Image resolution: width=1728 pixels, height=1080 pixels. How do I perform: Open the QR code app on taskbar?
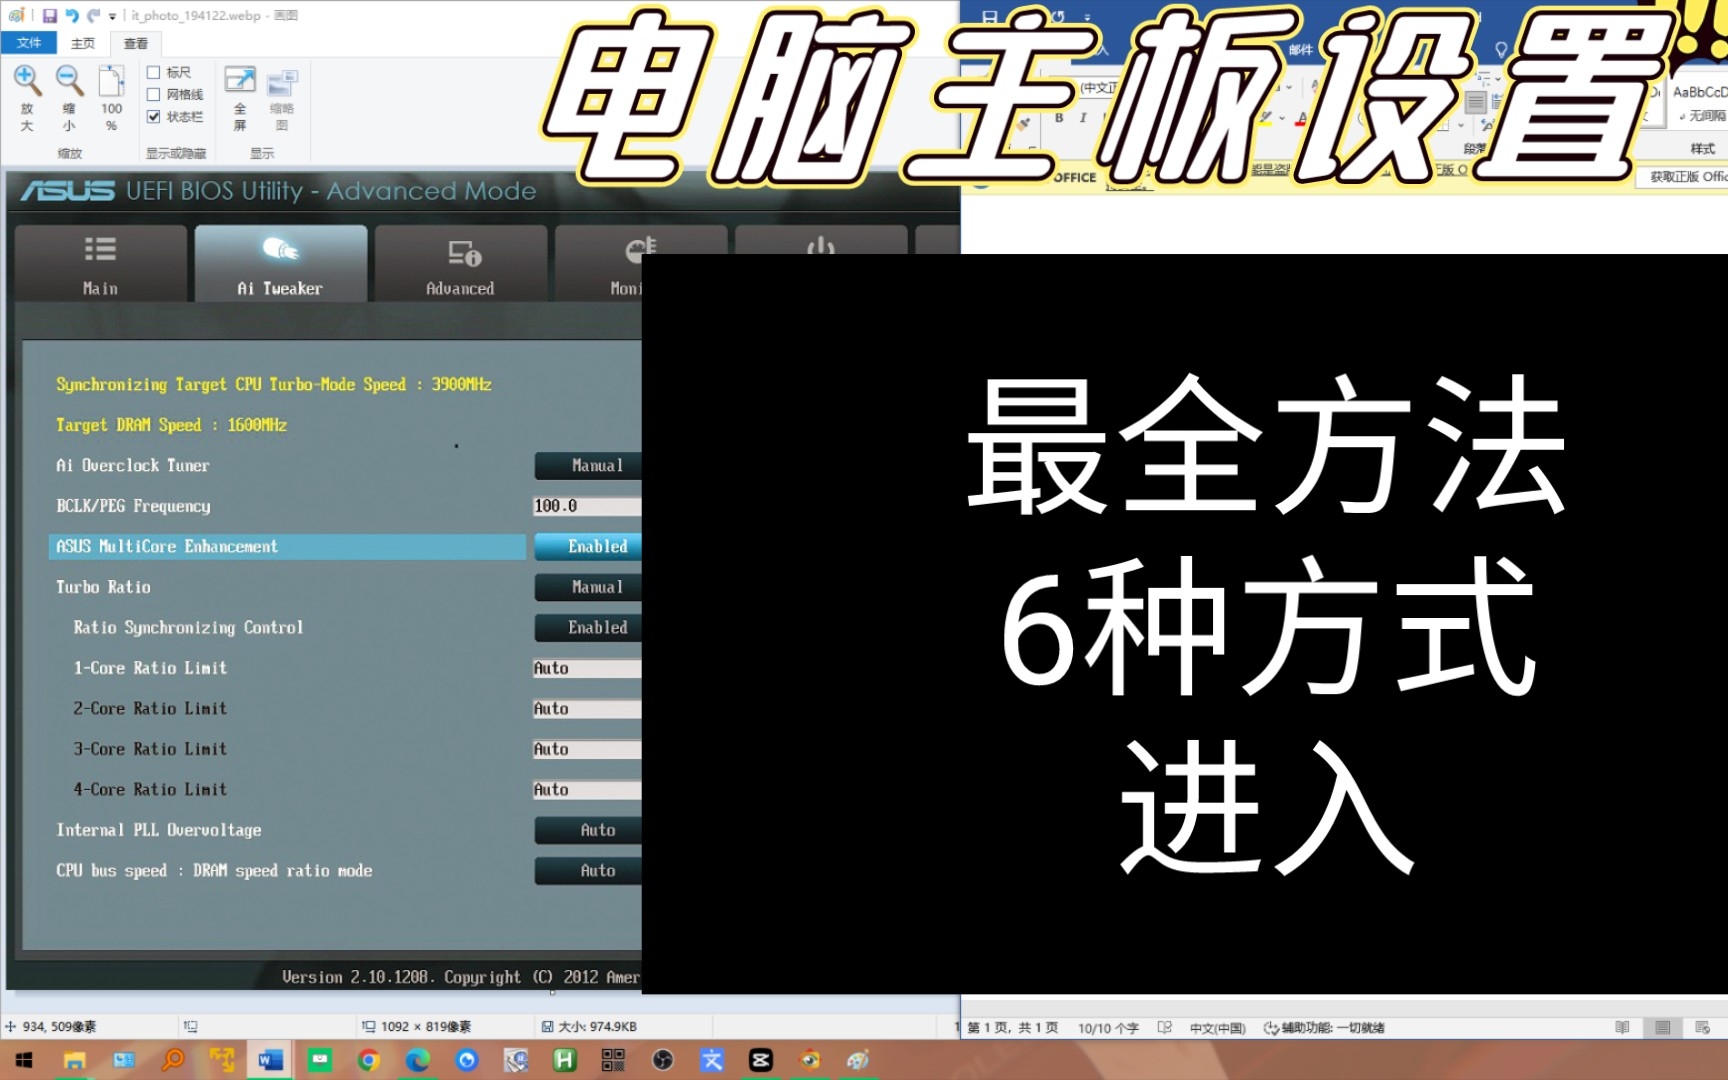[613, 1060]
